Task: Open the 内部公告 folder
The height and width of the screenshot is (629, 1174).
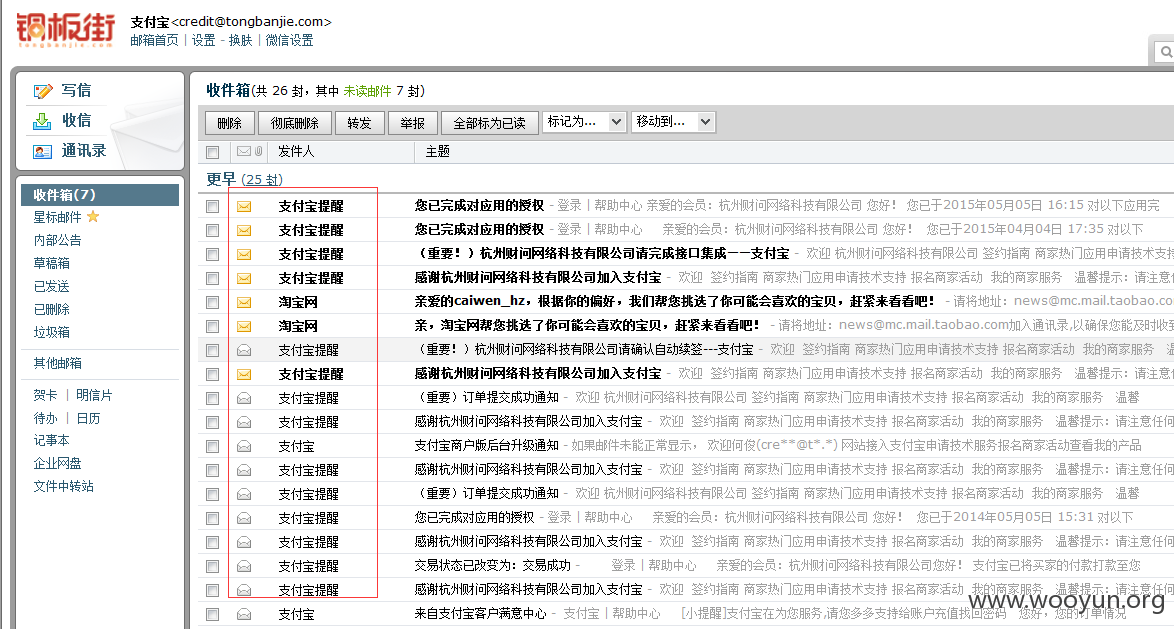Action: (58, 240)
